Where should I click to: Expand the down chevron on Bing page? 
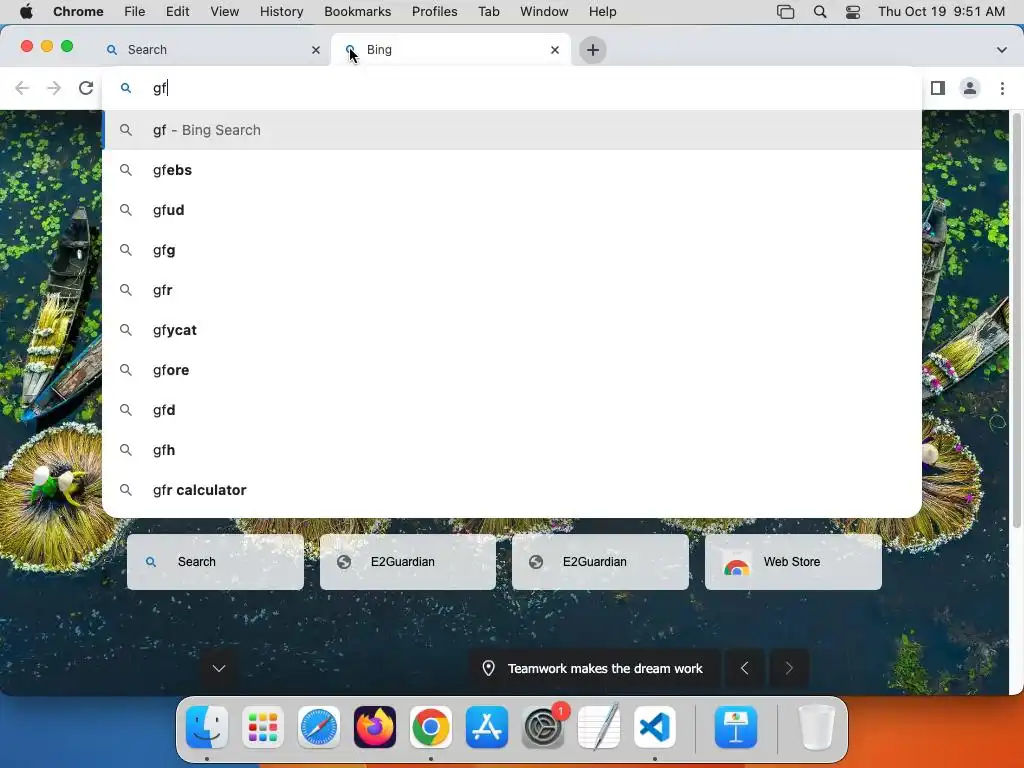(x=219, y=668)
